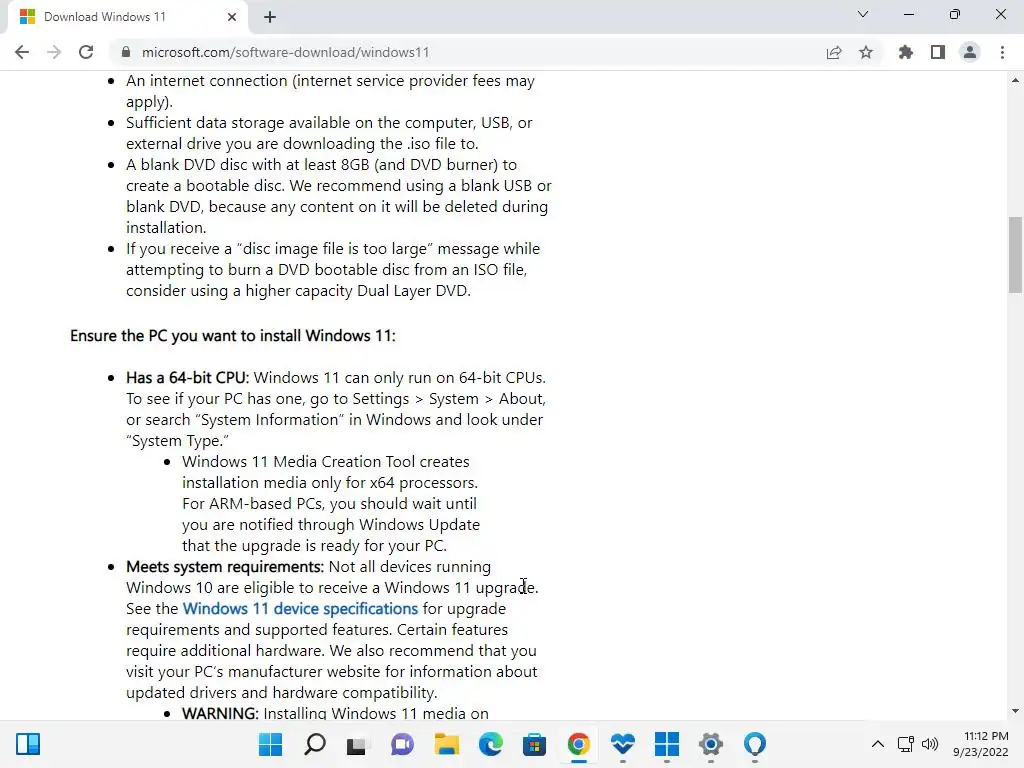The width and height of the screenshot is (1024, 768).
Task: Launch Microsoft Edge from the taskbar
Action: coord(490,744)
